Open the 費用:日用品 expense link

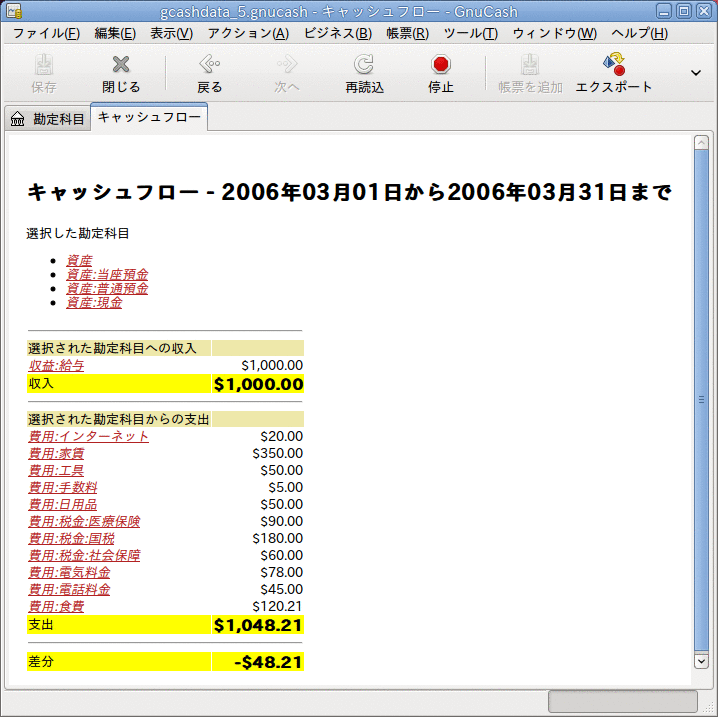63,504
